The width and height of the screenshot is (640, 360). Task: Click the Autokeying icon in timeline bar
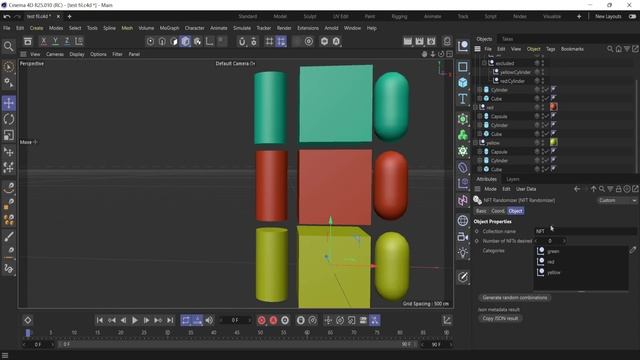[x=273, y=320]
